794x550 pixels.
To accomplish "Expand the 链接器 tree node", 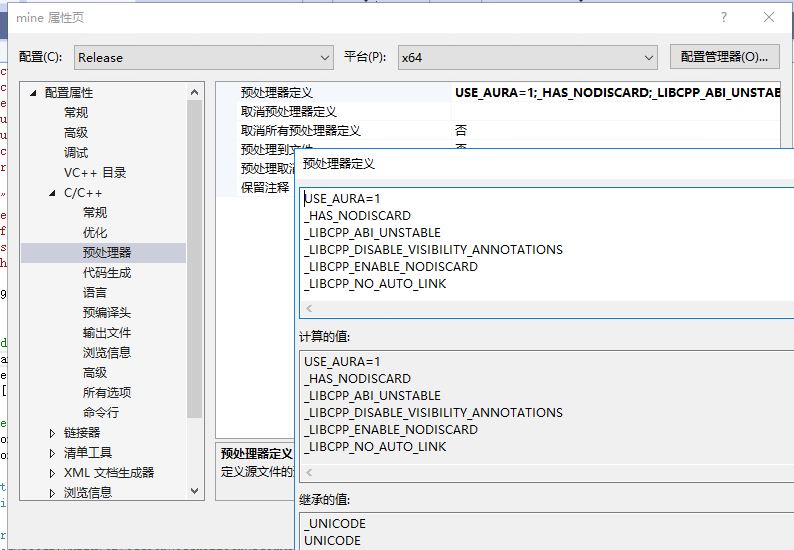I will pyautogui.click(x=52, y=433).
